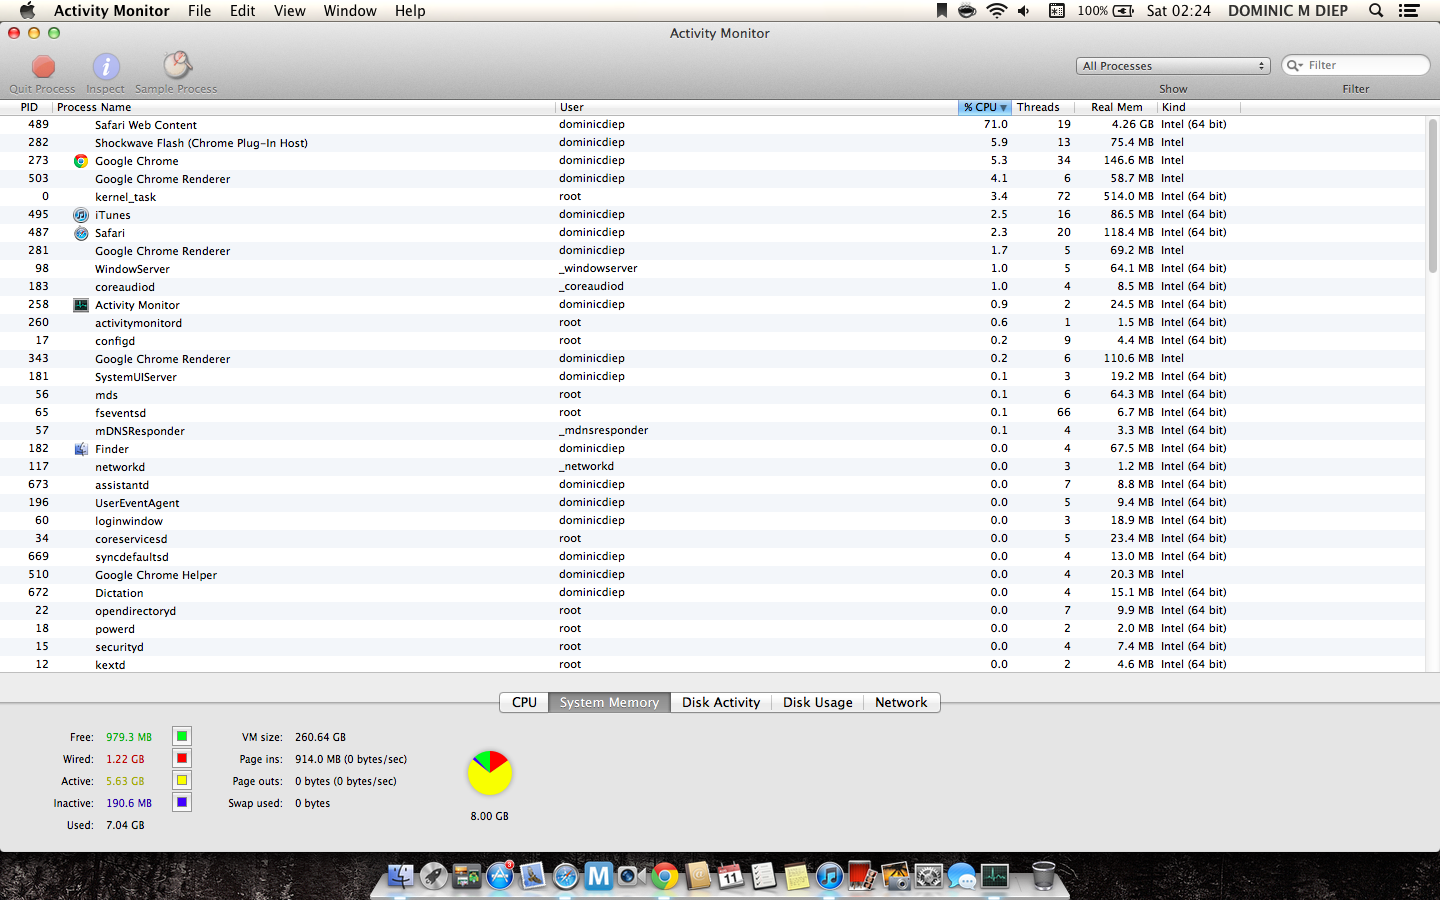Select the Safari process row icon
This screenshot has height=900, width=1440.
click(x=81, y=233)
